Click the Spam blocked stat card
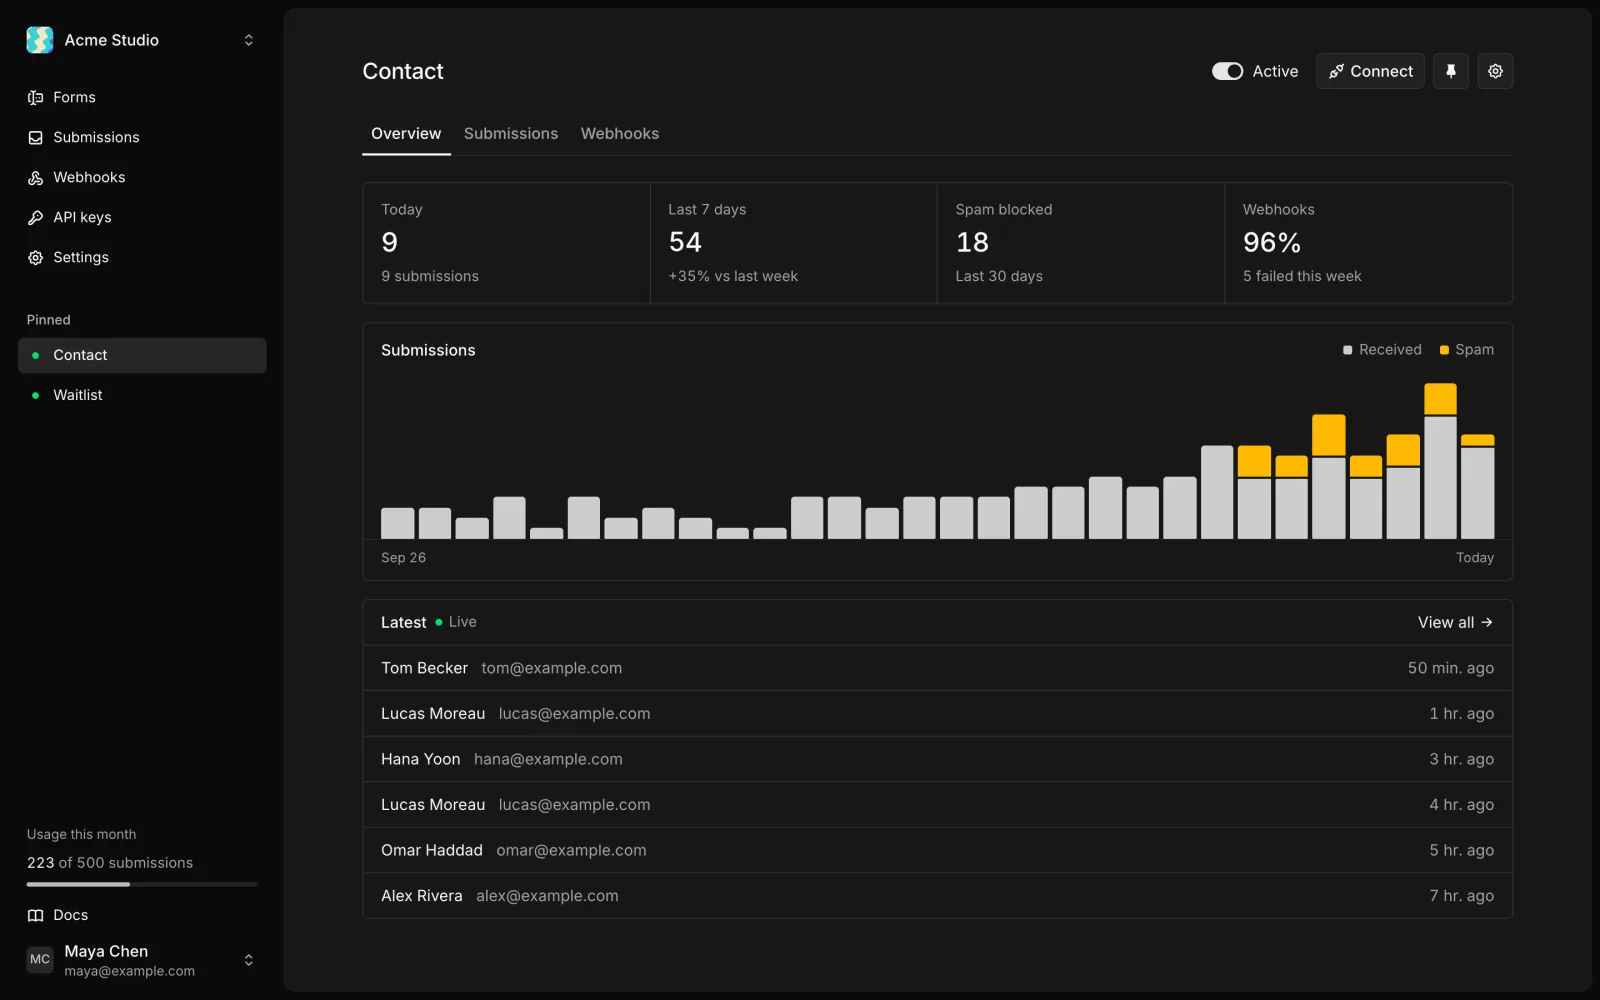 1081,243
